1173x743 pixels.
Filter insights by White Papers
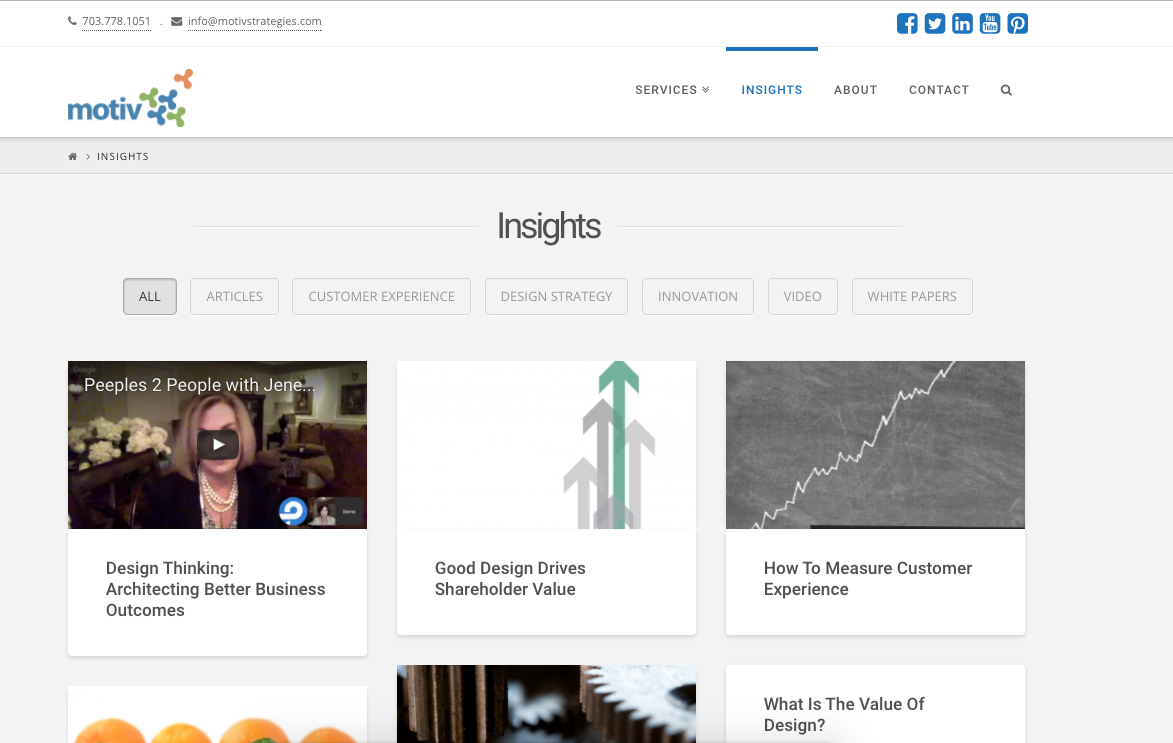[912, 296]
